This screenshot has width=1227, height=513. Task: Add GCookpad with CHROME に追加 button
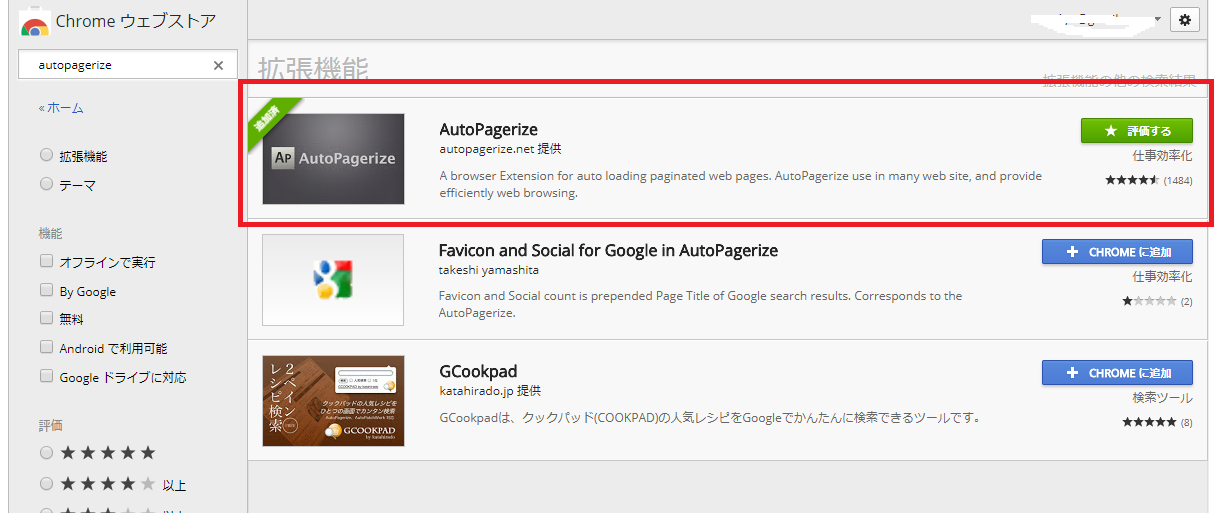point(1117,373)
